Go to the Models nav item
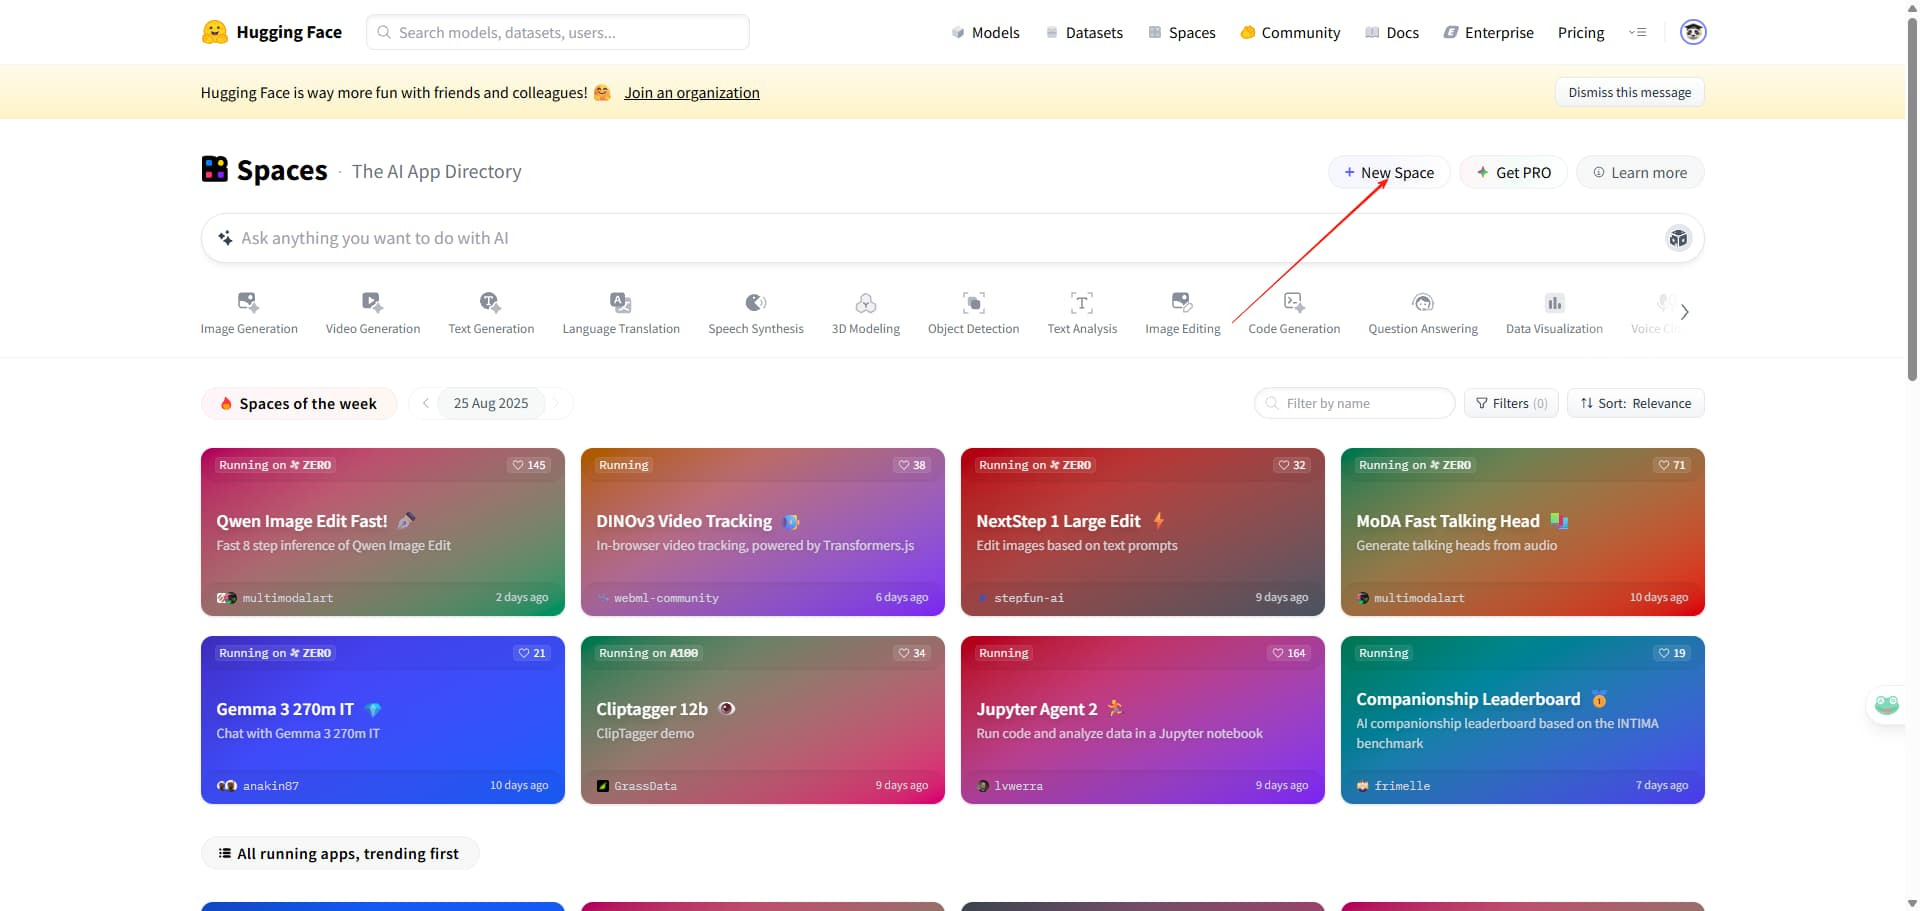This screenshot has height=911, width=1920. pyautogui.click(x=985, y=32)
